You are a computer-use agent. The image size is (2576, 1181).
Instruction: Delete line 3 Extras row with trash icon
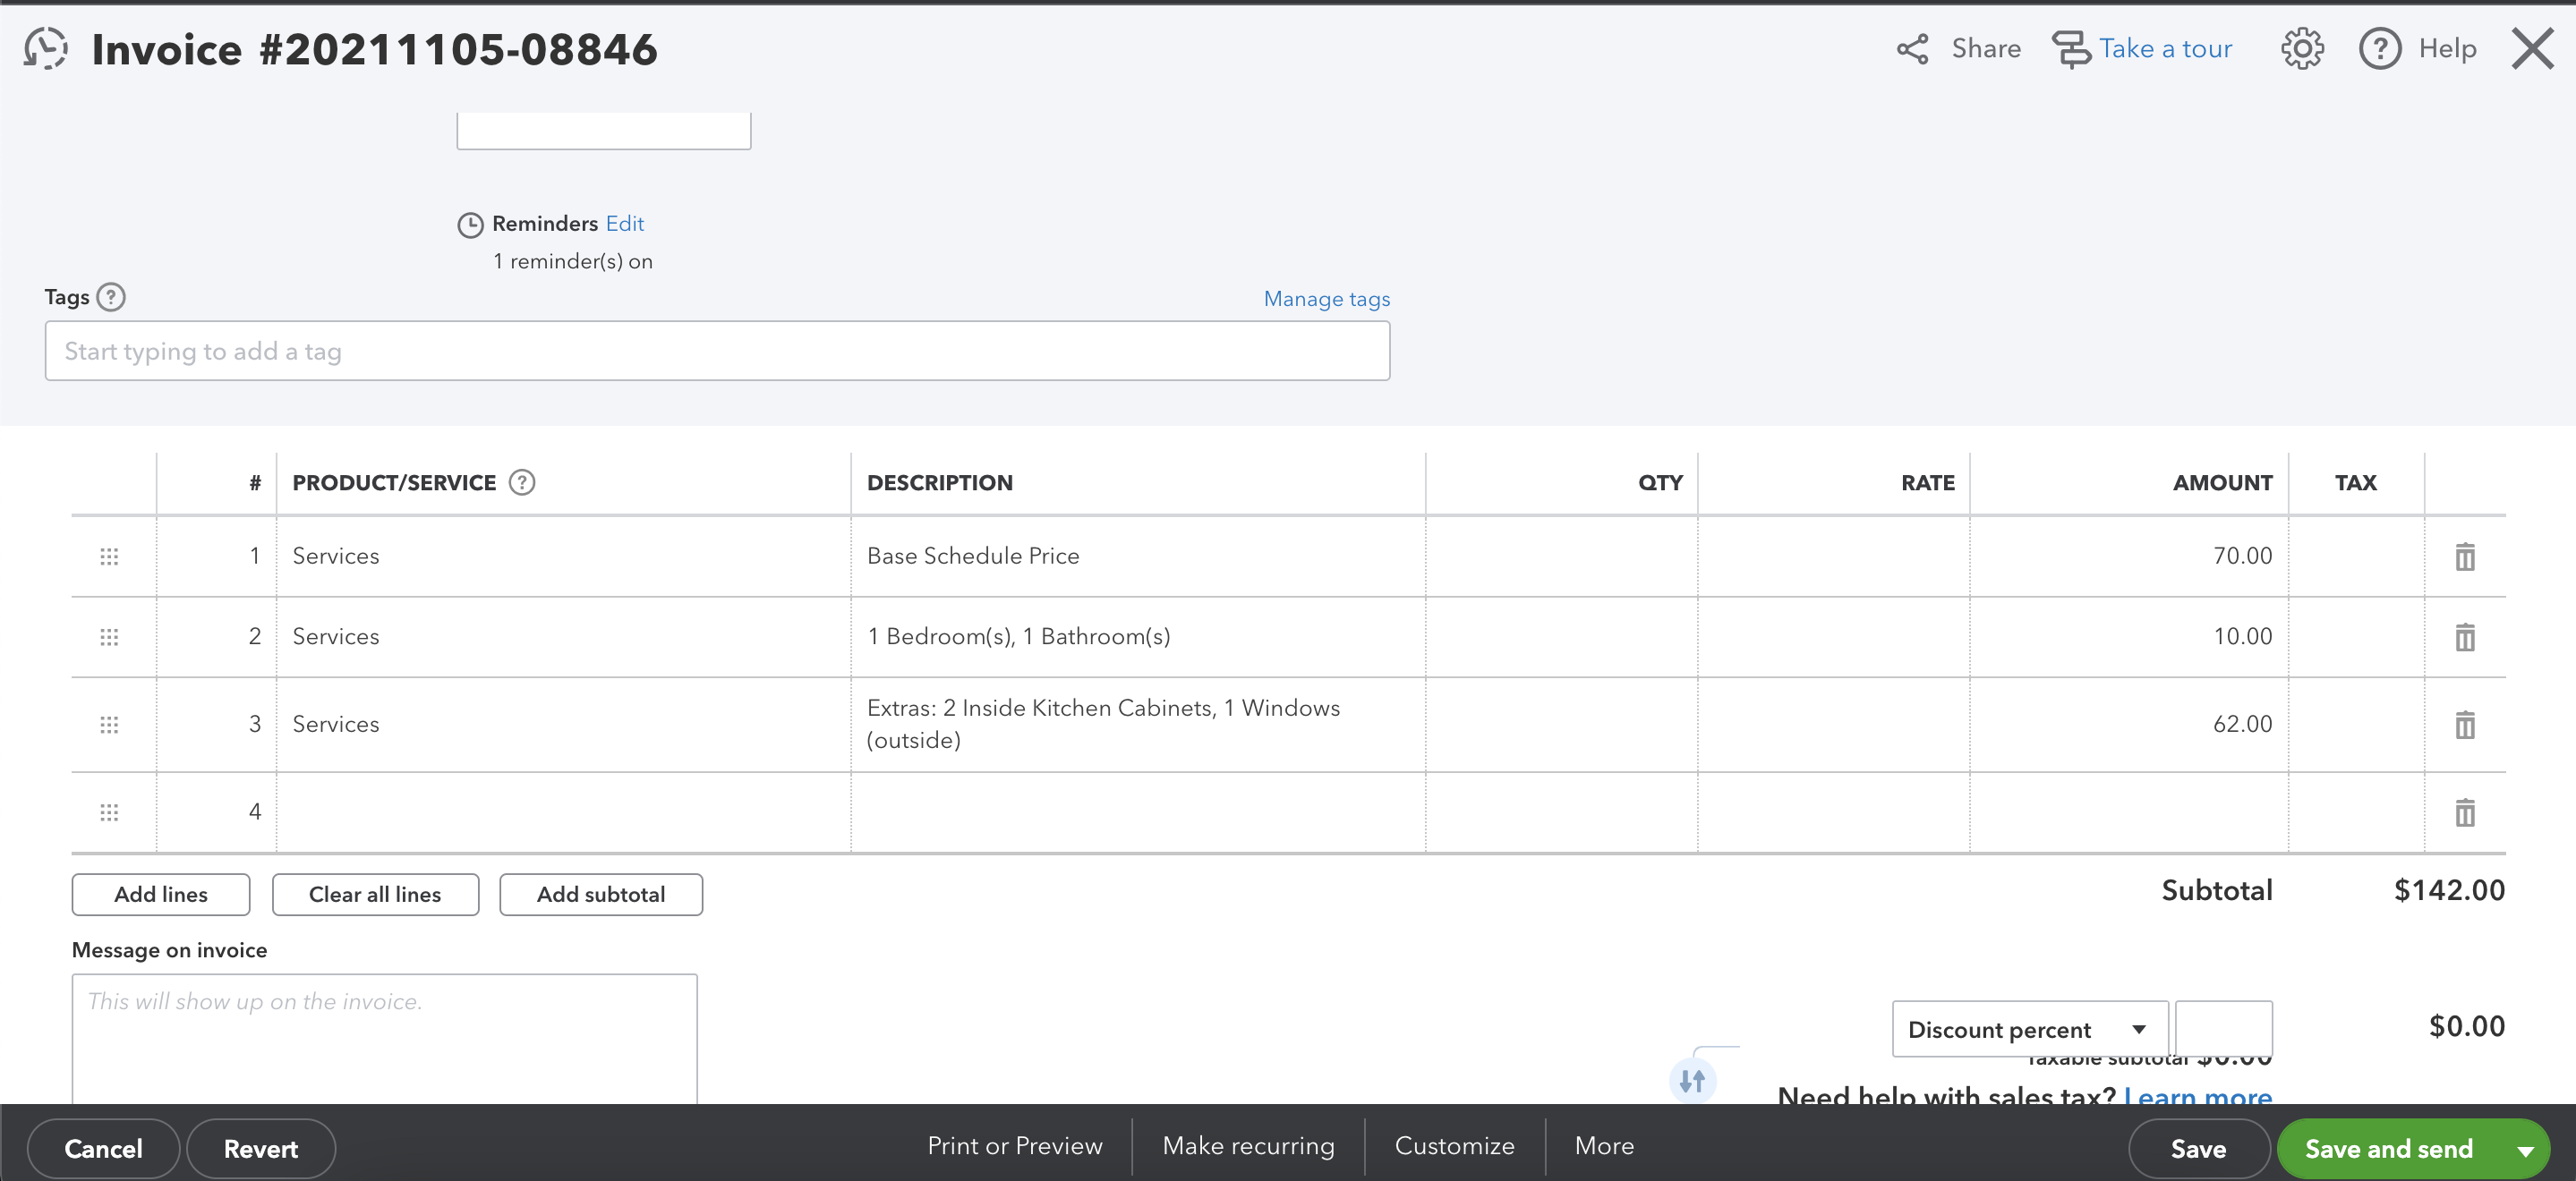2464,724
